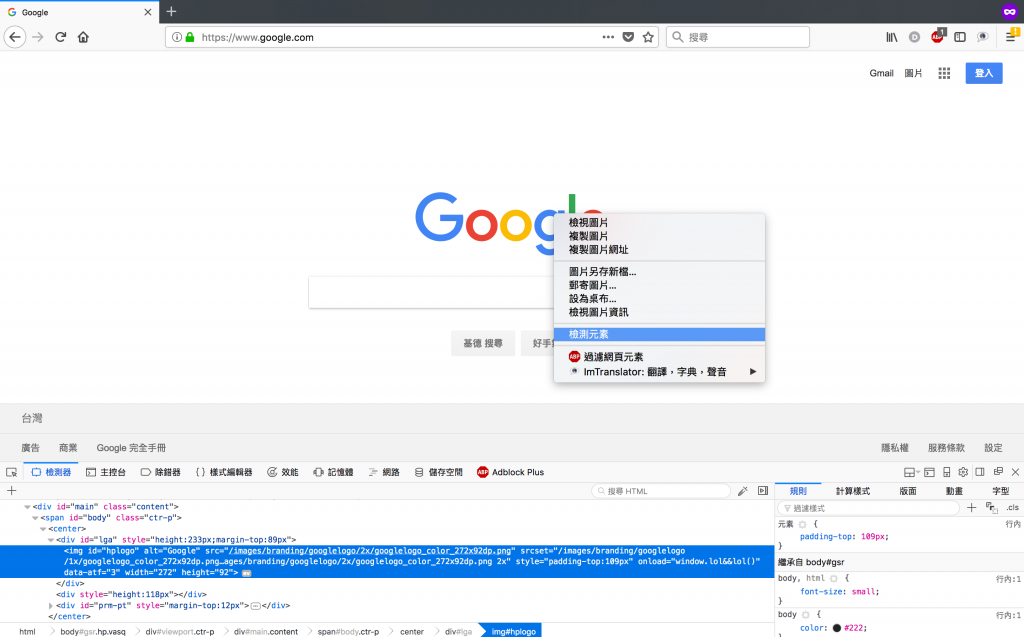Toggle the inspector sidebar pane collapse button

(x=763, y=491)
